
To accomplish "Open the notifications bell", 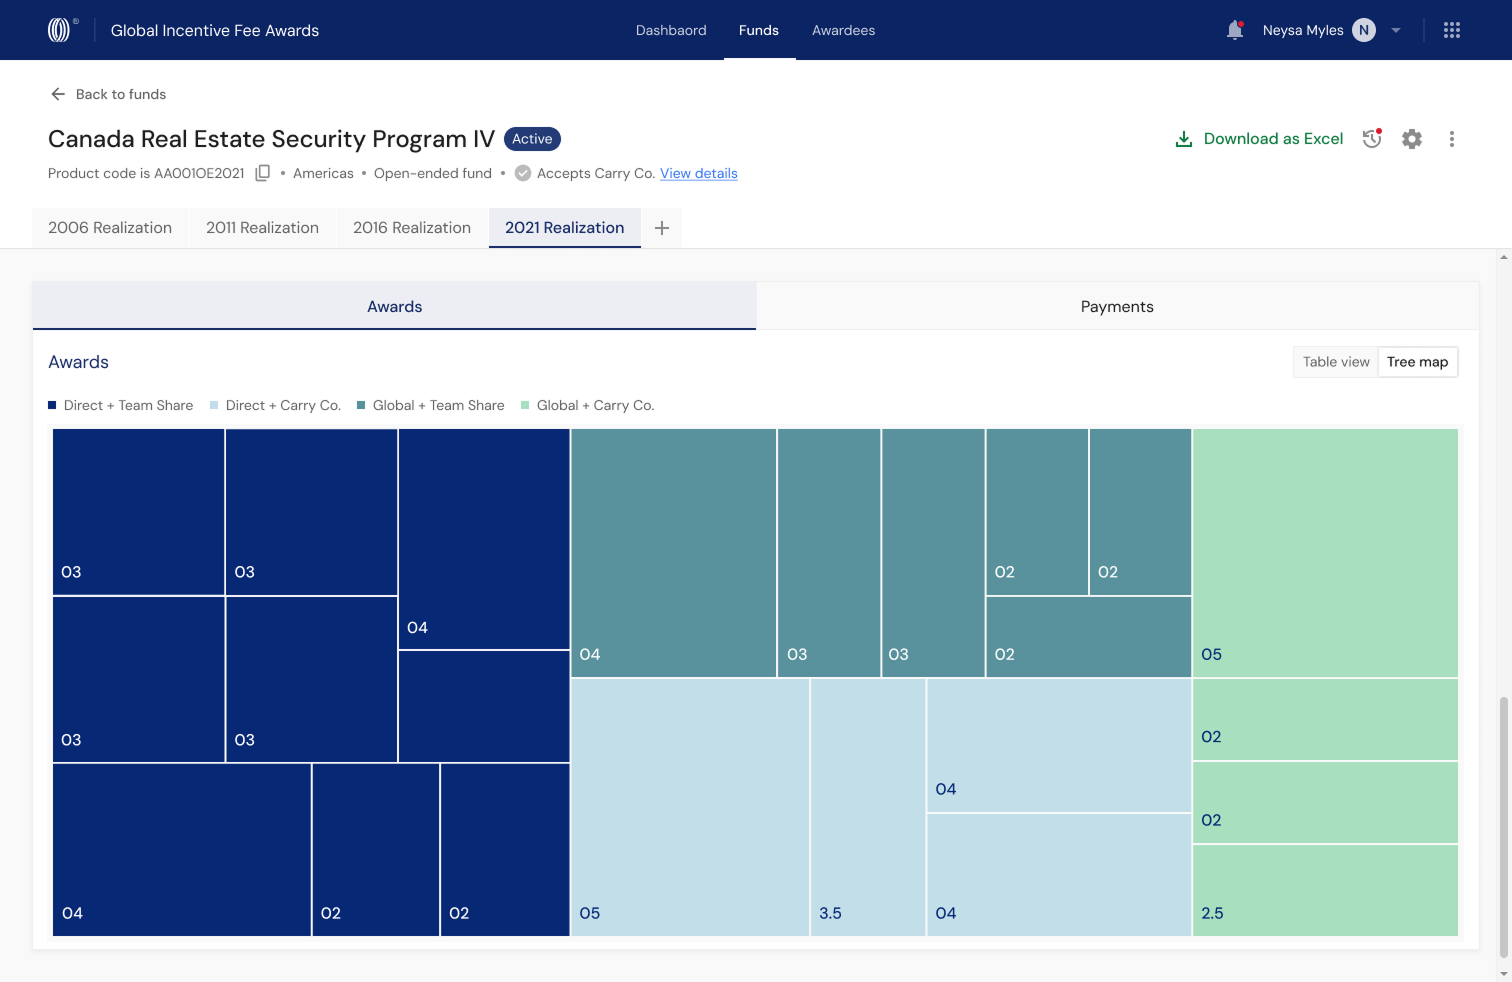I will 1235,30.
